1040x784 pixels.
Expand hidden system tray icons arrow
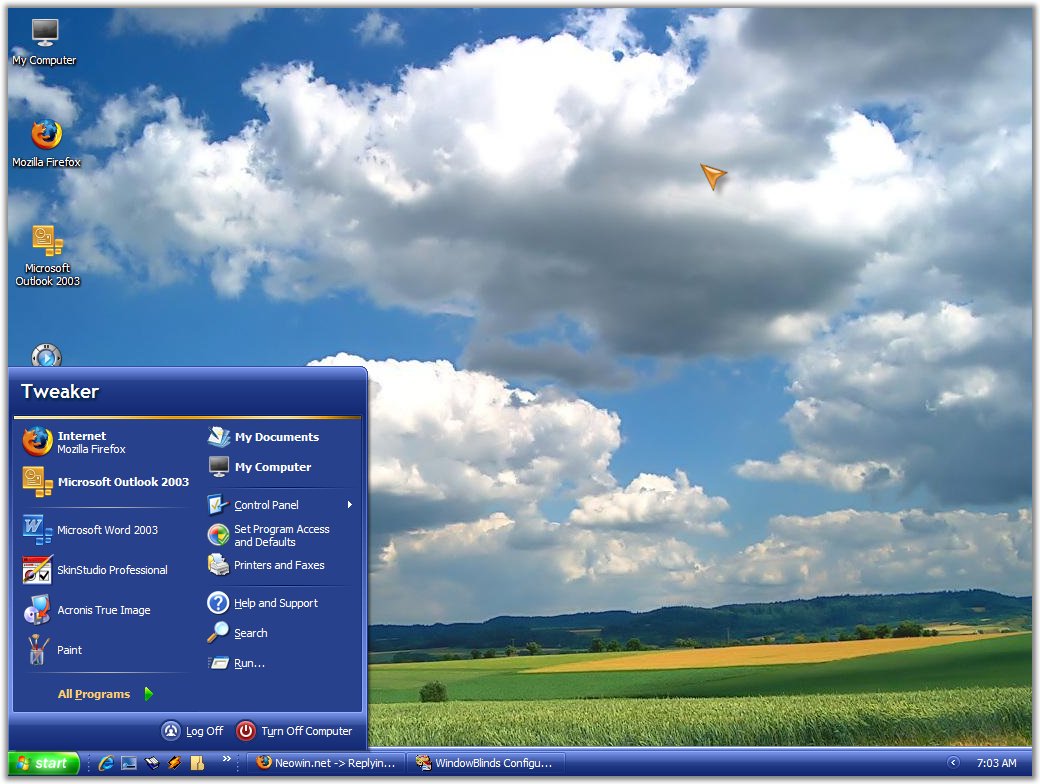[x=953, y=763]
